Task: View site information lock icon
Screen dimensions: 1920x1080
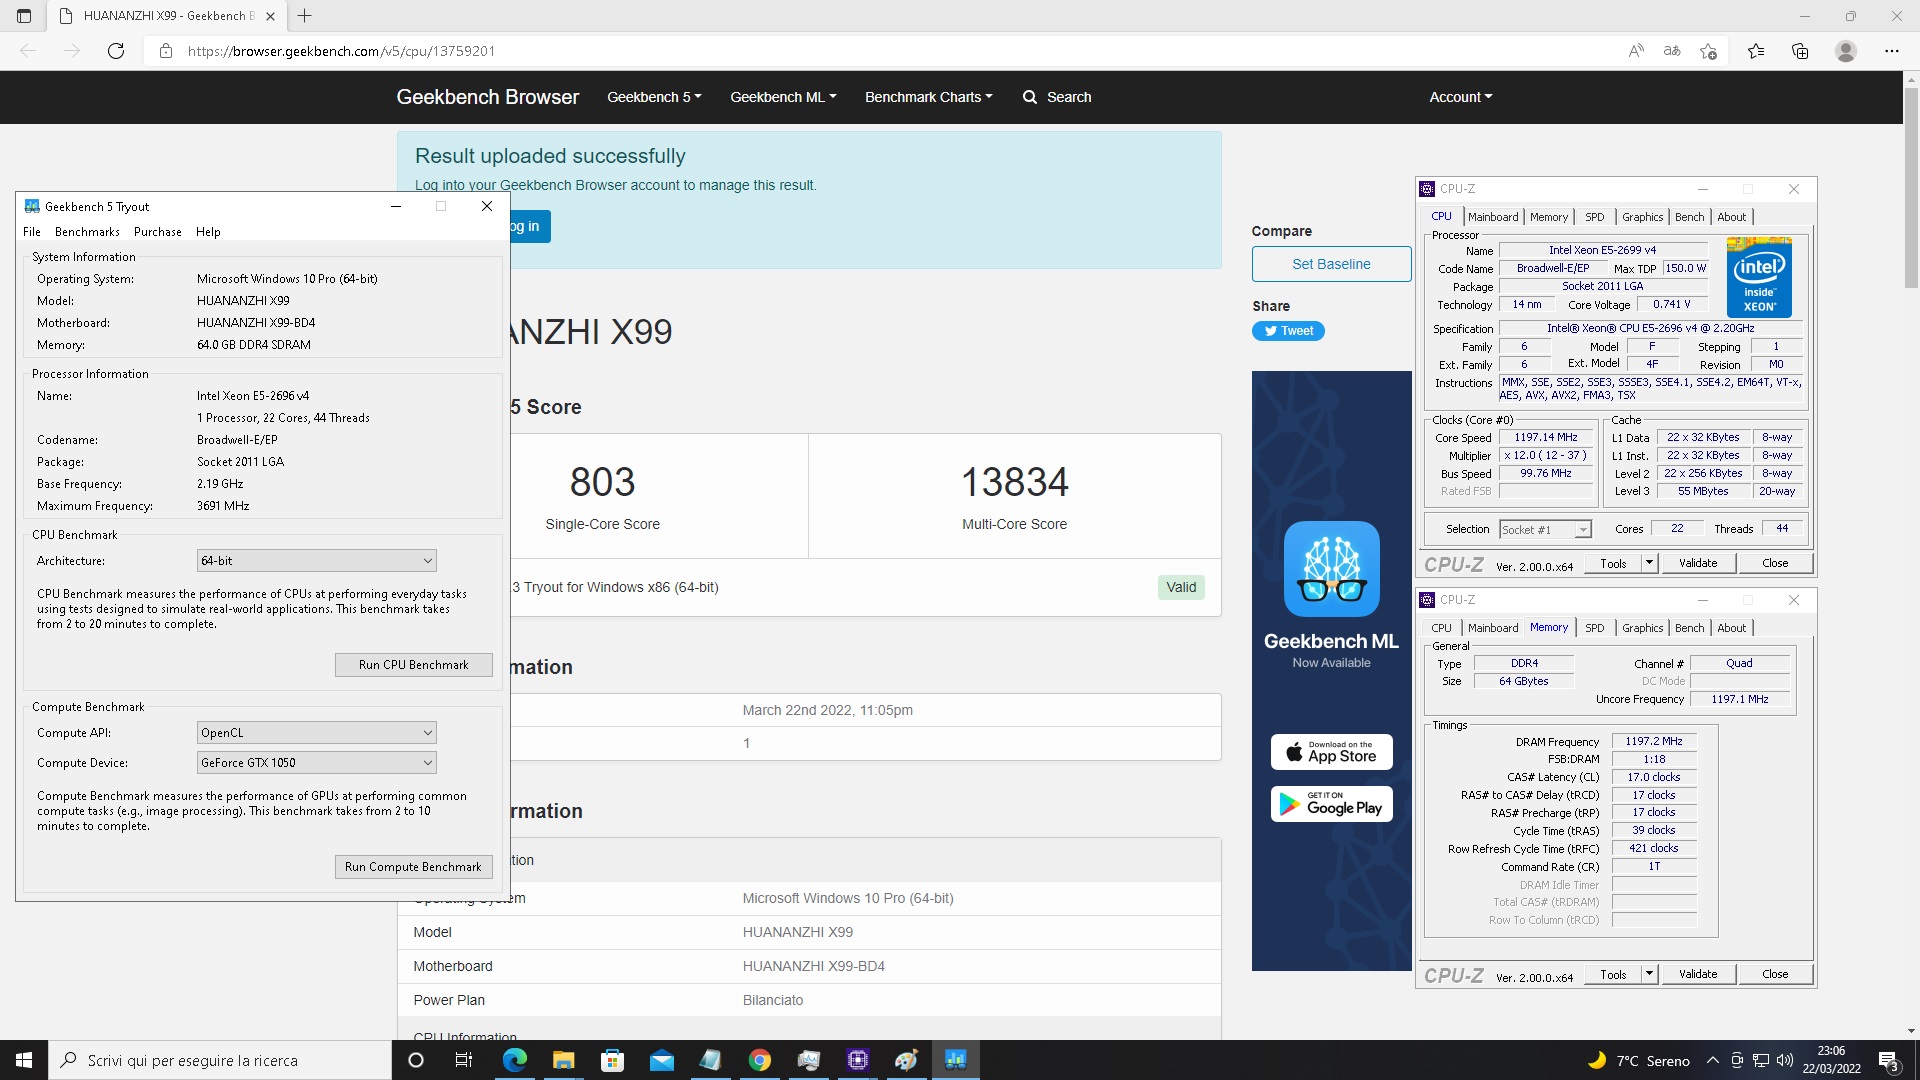Action: coord(166,51)
